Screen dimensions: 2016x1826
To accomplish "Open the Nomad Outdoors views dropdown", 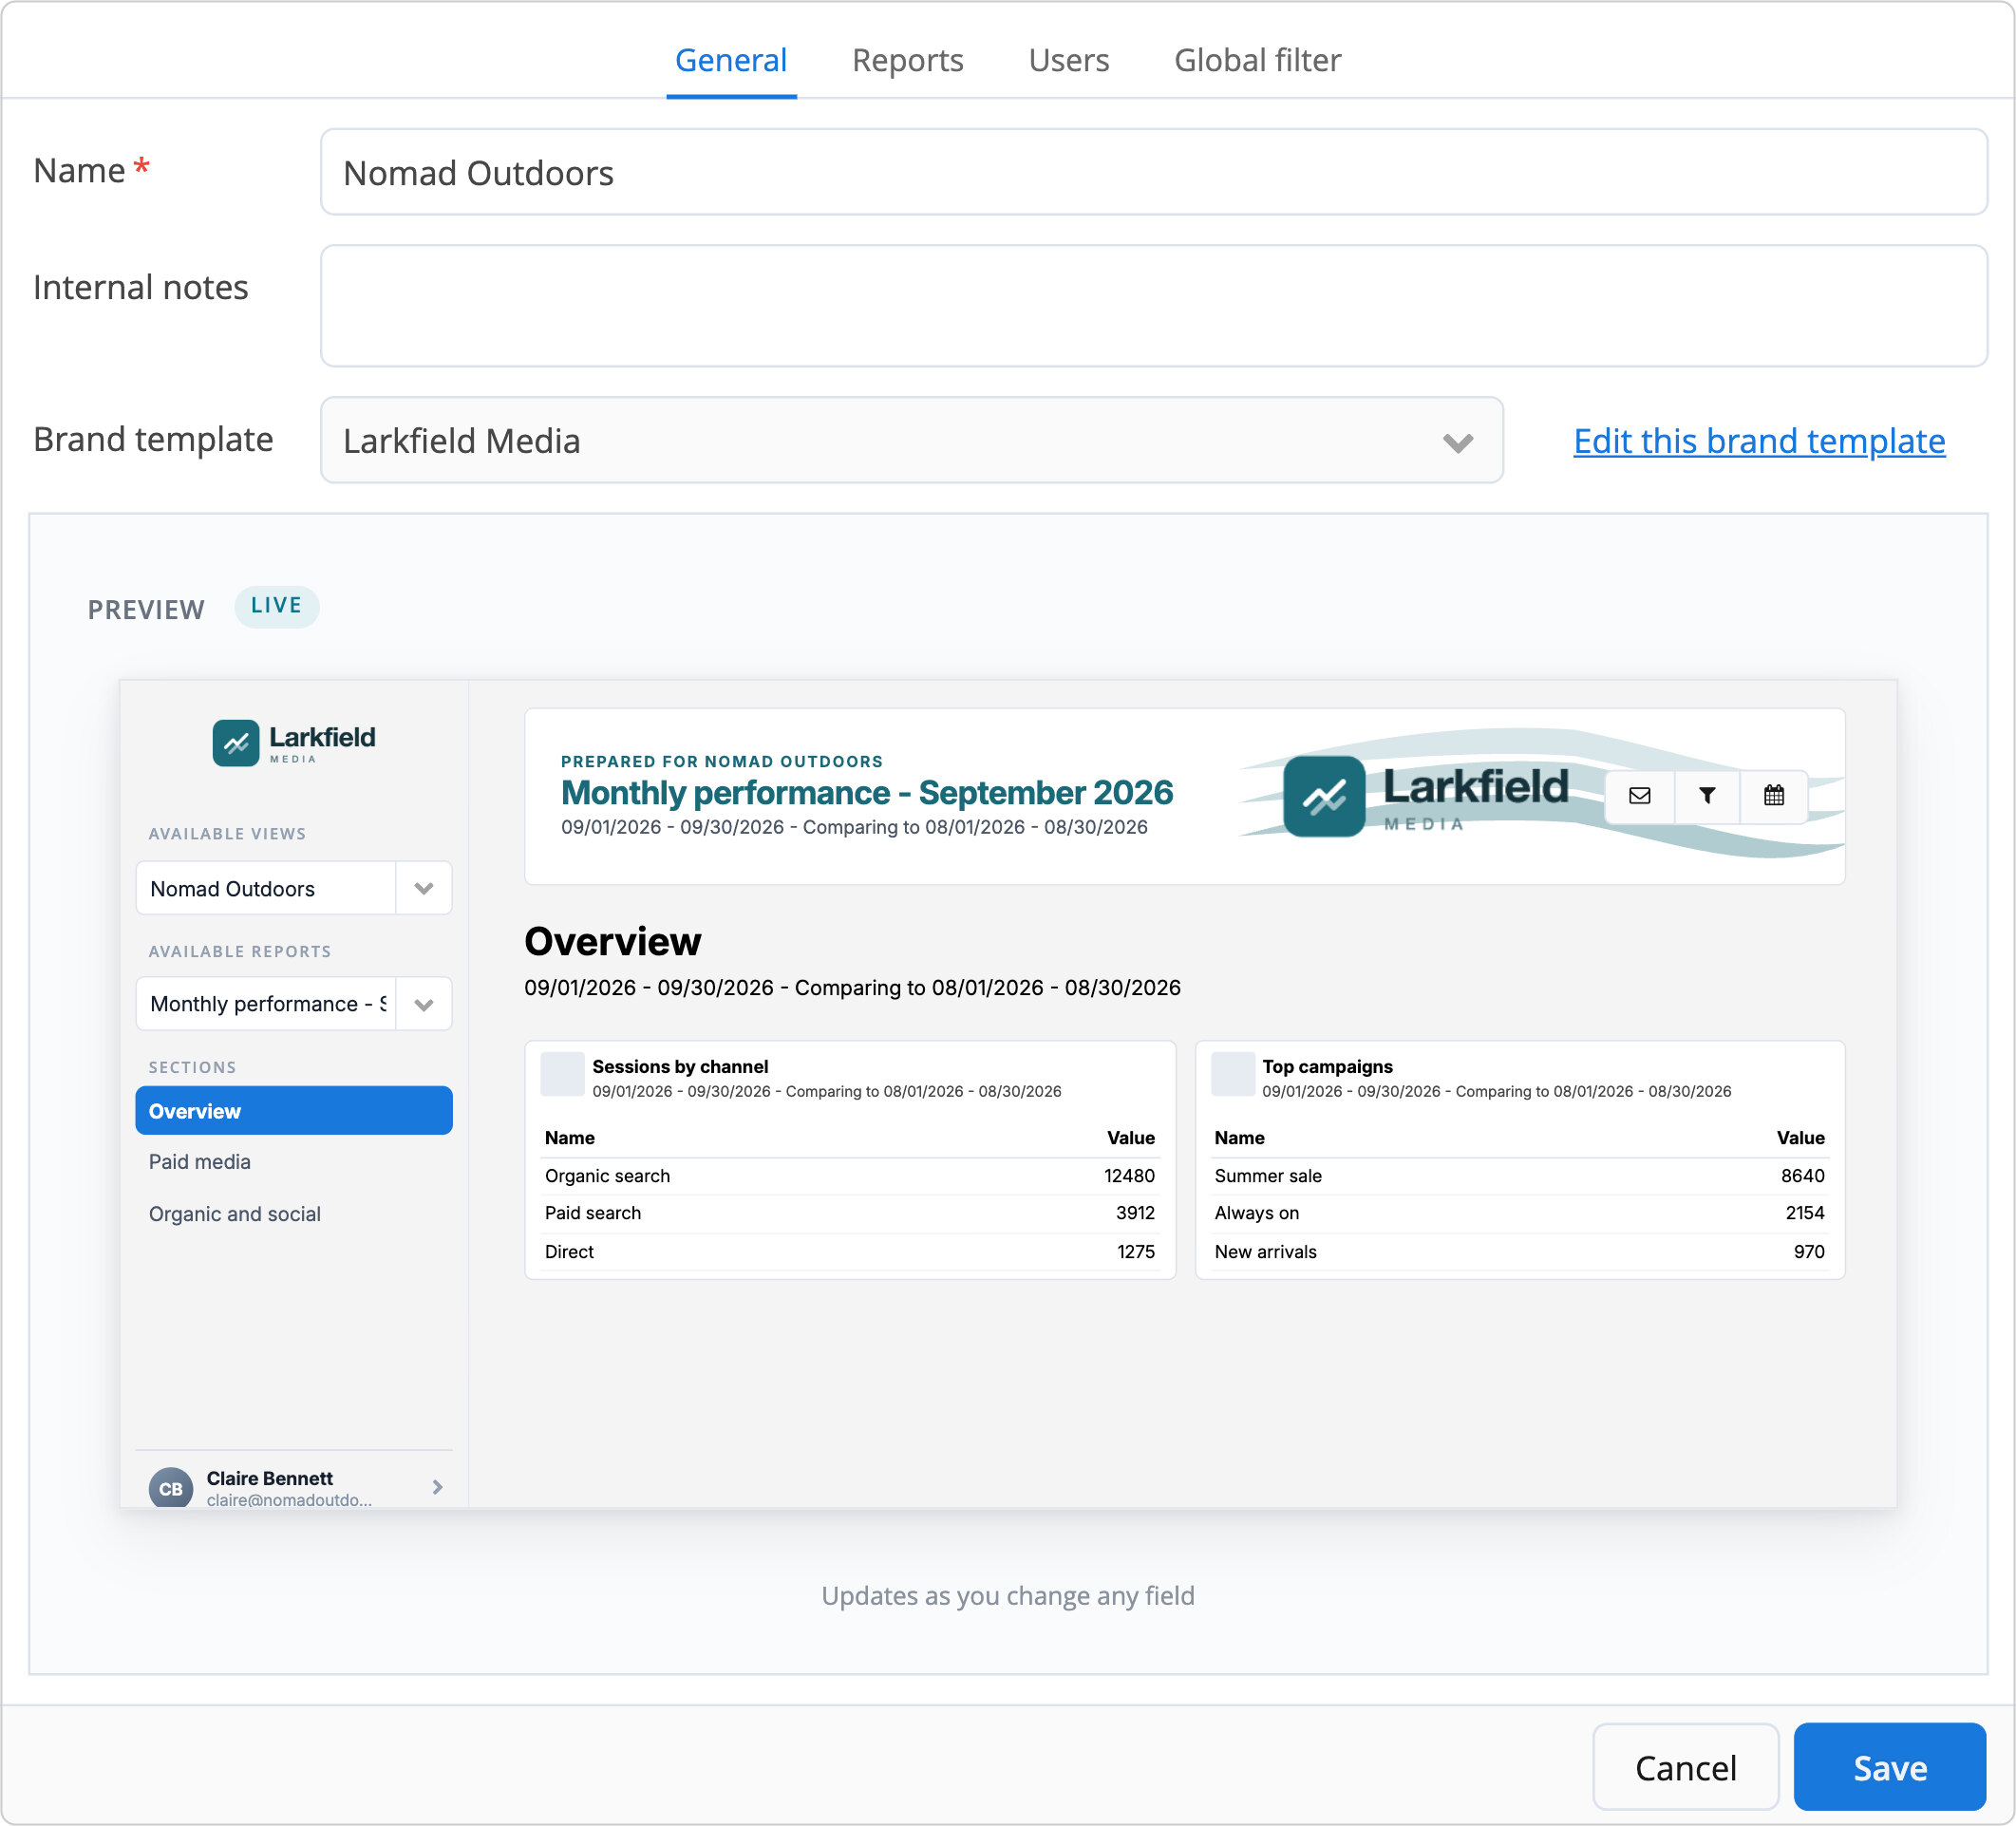I will click(294, 888).
